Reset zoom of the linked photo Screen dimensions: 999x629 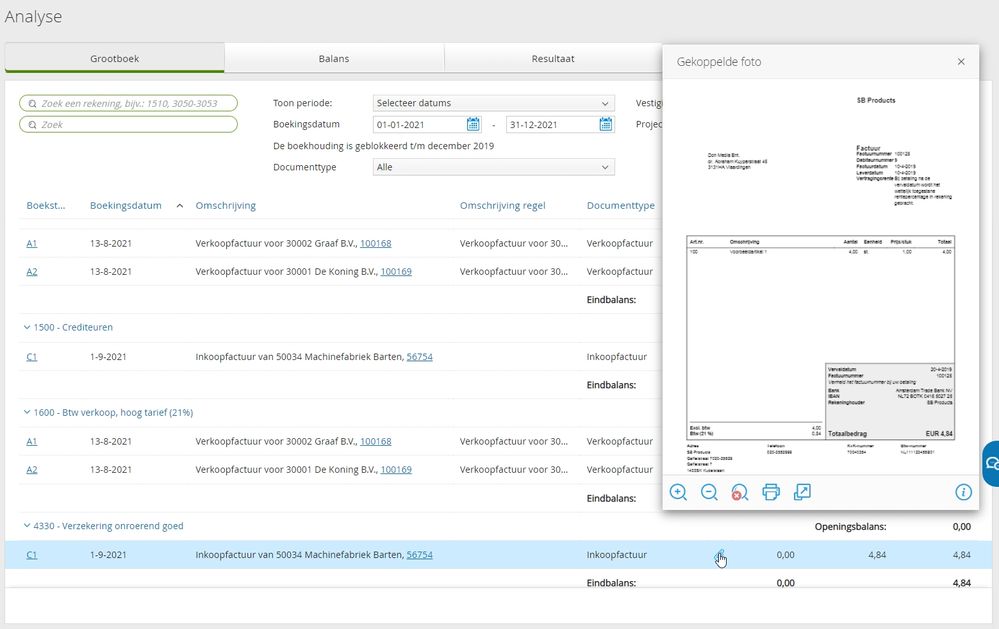click(740, 492)
